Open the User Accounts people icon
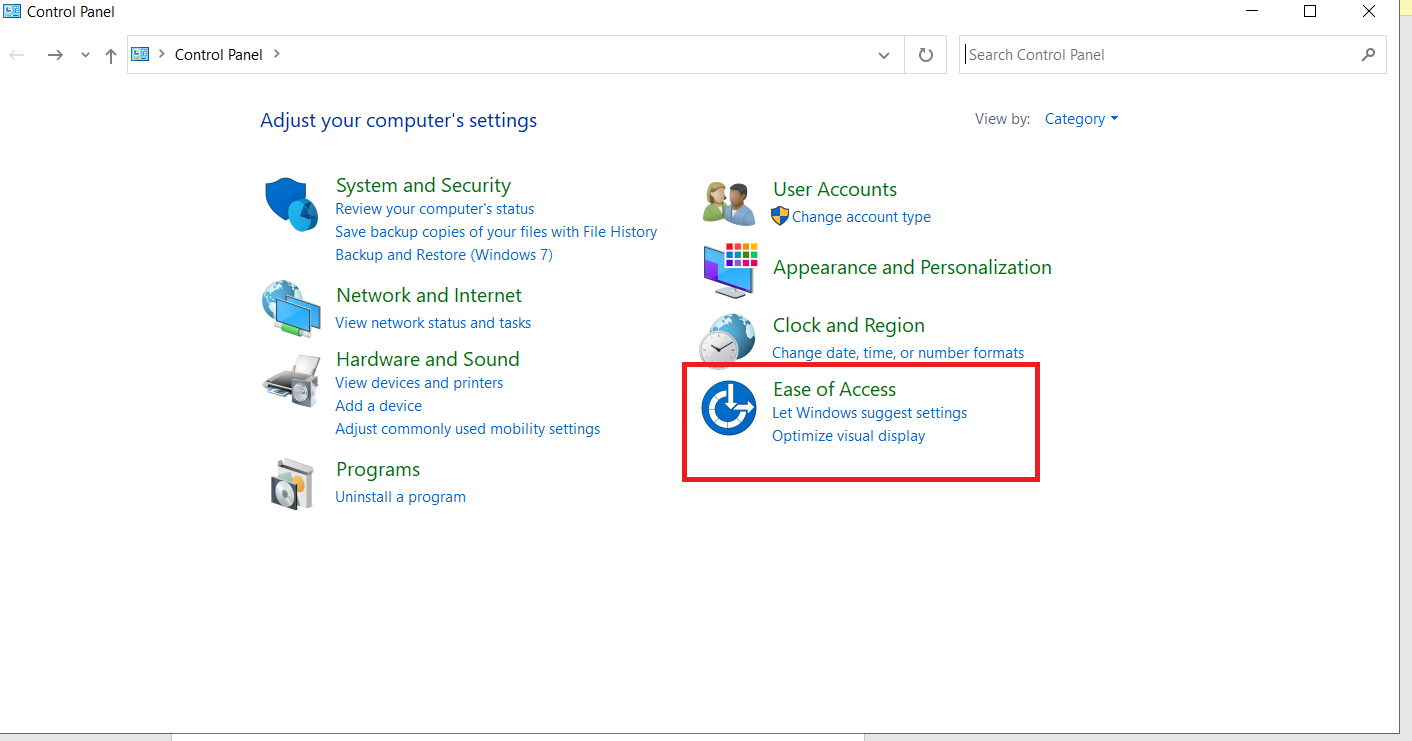Screen dimensions: 1412x741 coord(728,203)
